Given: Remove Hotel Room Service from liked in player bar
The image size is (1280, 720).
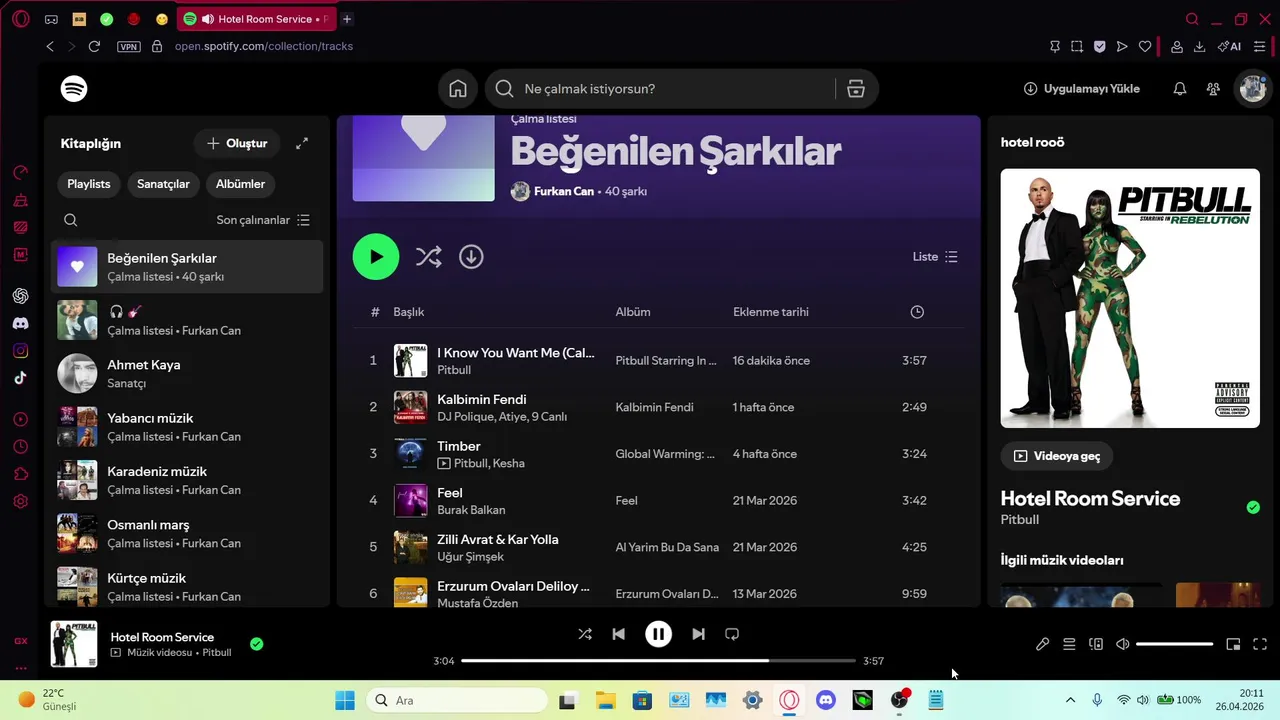Looking at the screenshot, I should click(x=256, y=644).
